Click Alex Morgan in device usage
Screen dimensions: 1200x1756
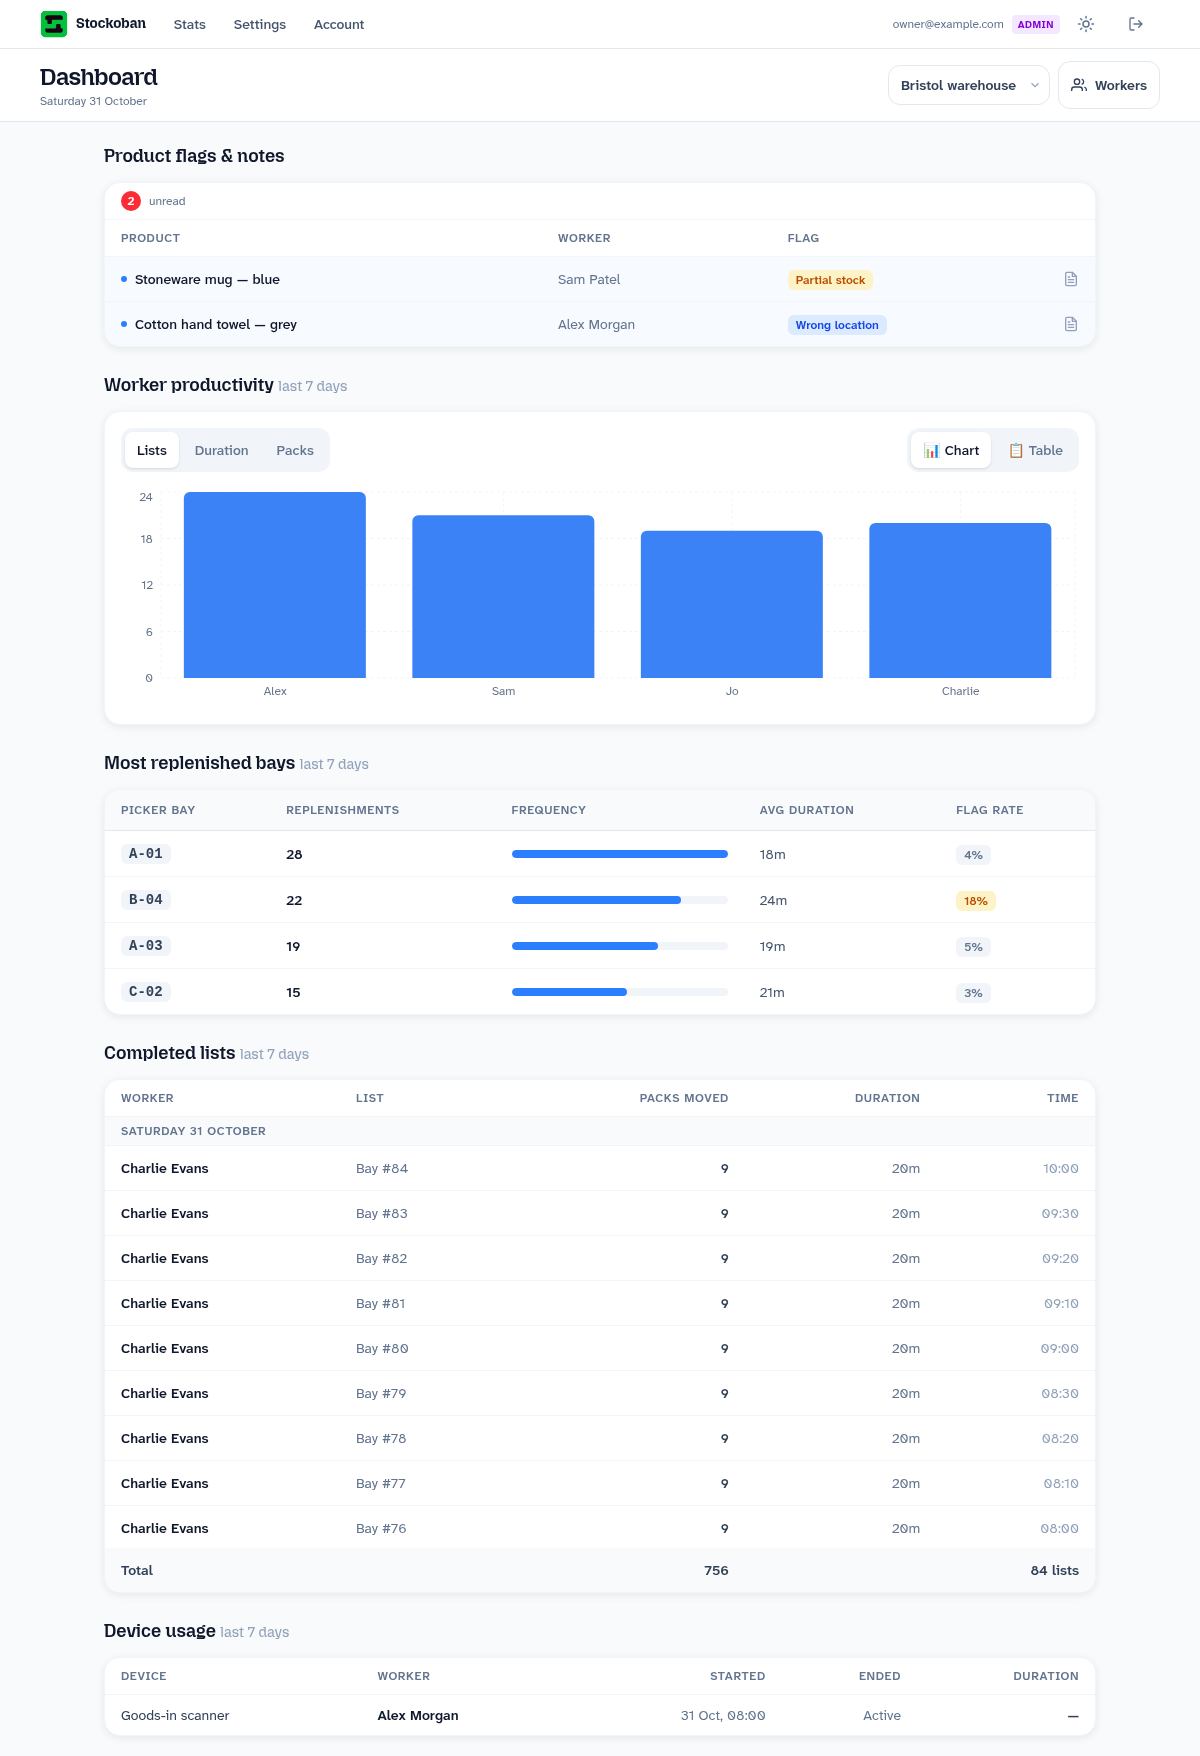pyautogui.click(x=418, y=1715)
